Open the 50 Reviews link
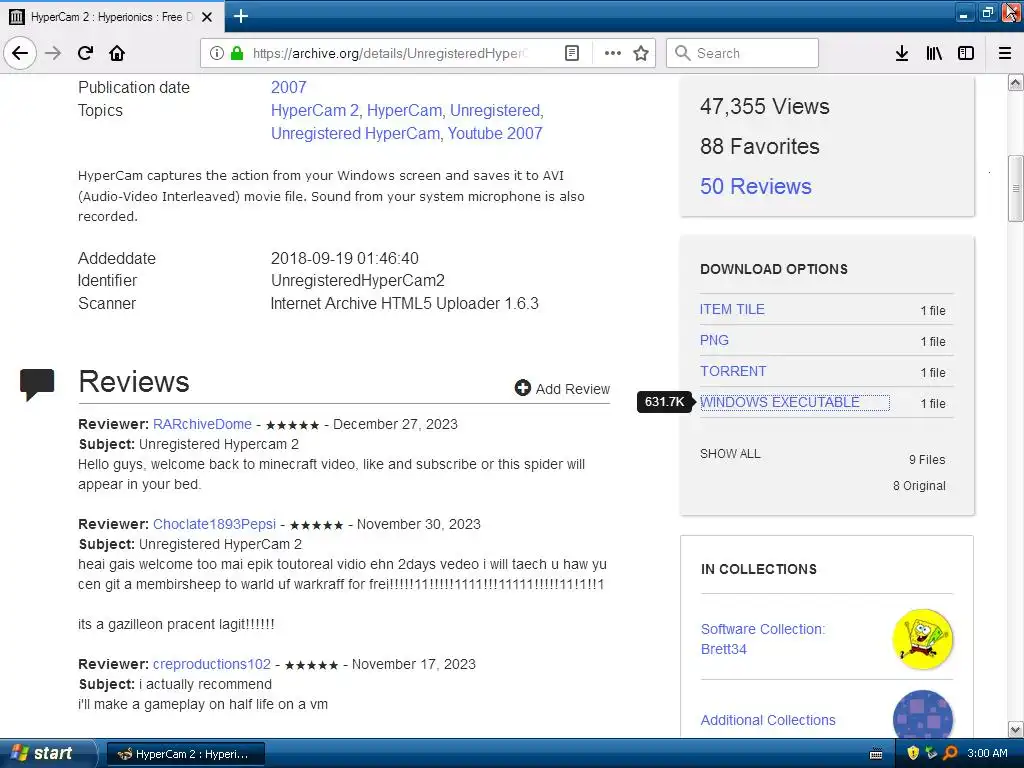This screenshot has height=768, width=1024. pos(756,186)
